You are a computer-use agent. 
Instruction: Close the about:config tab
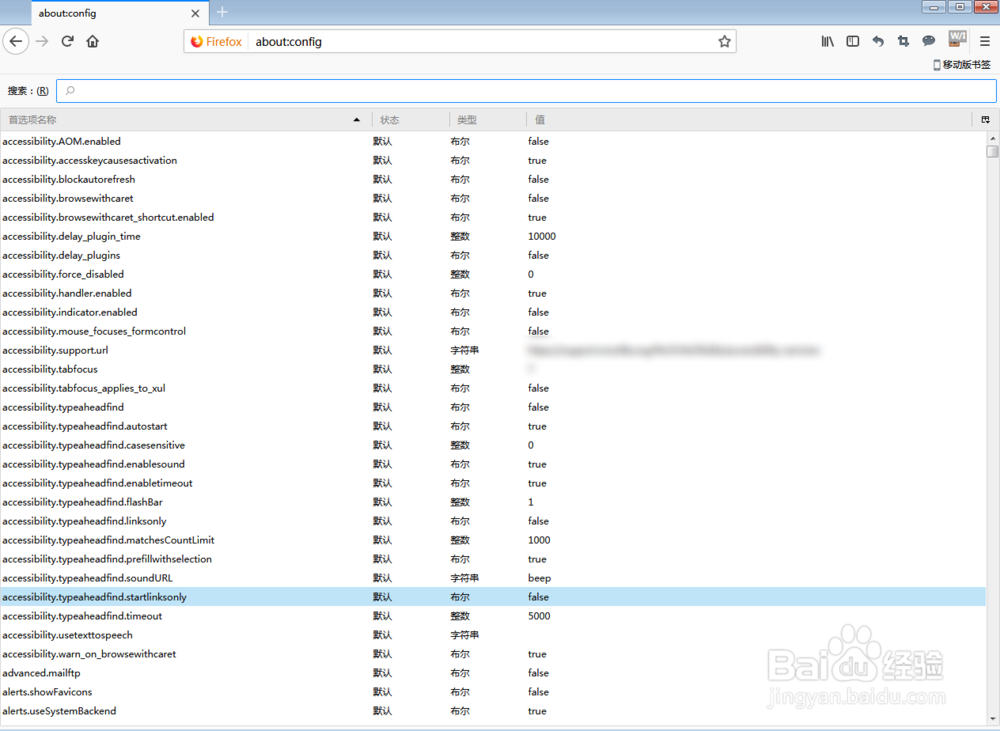(195, 13)
